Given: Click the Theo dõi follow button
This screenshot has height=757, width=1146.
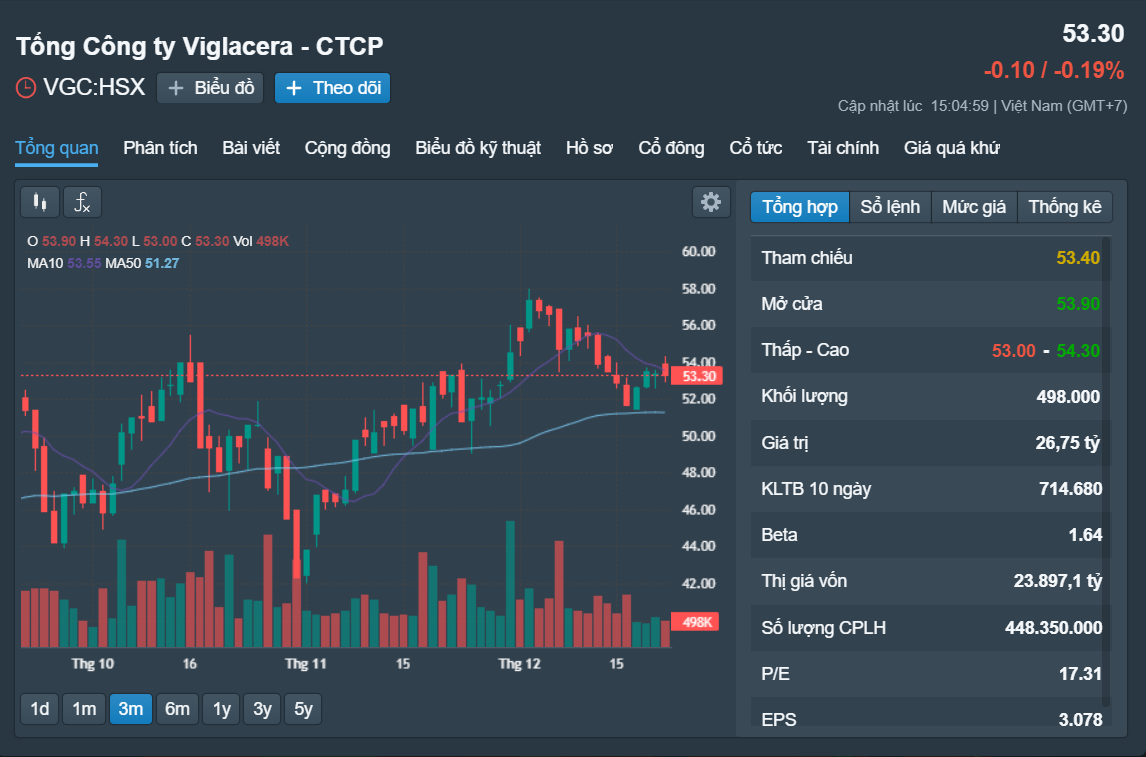Looking at the screenshot, I should (x=333, y=88).
